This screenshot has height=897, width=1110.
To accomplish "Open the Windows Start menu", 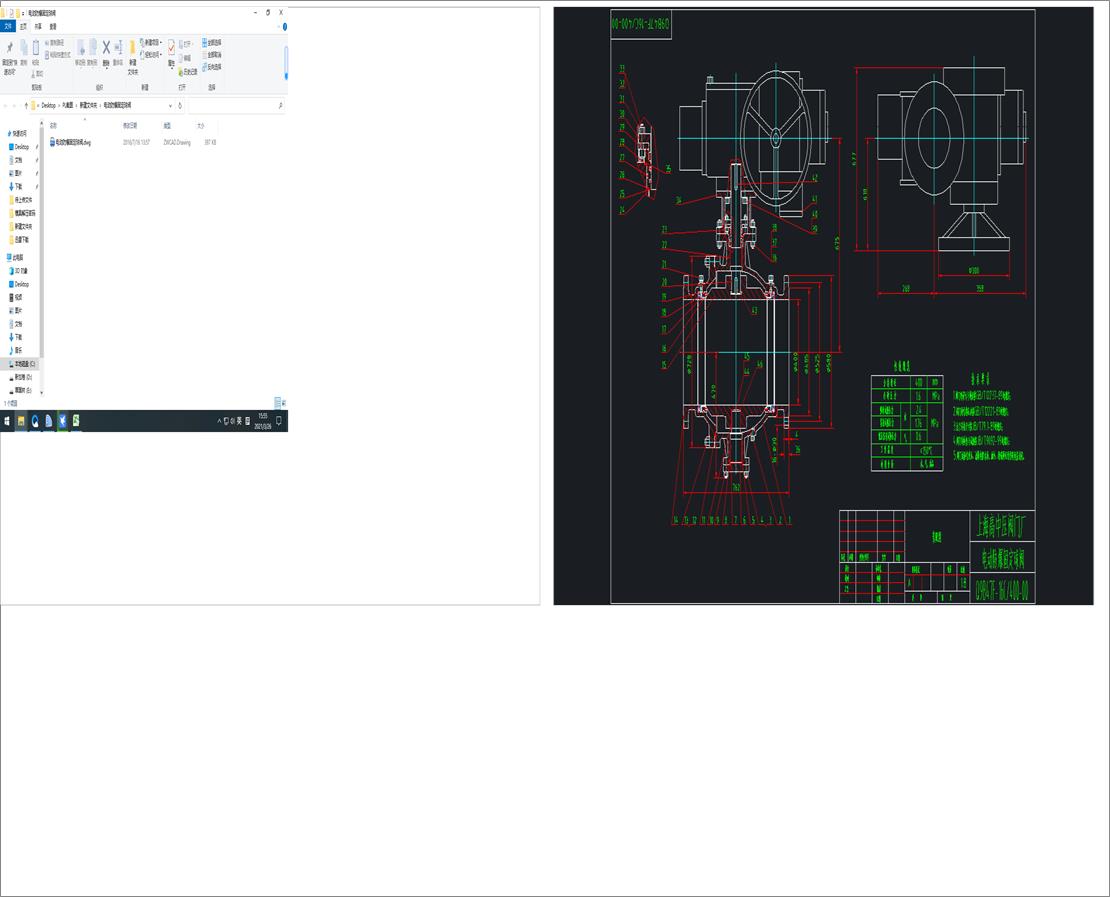I will point(6,421).
